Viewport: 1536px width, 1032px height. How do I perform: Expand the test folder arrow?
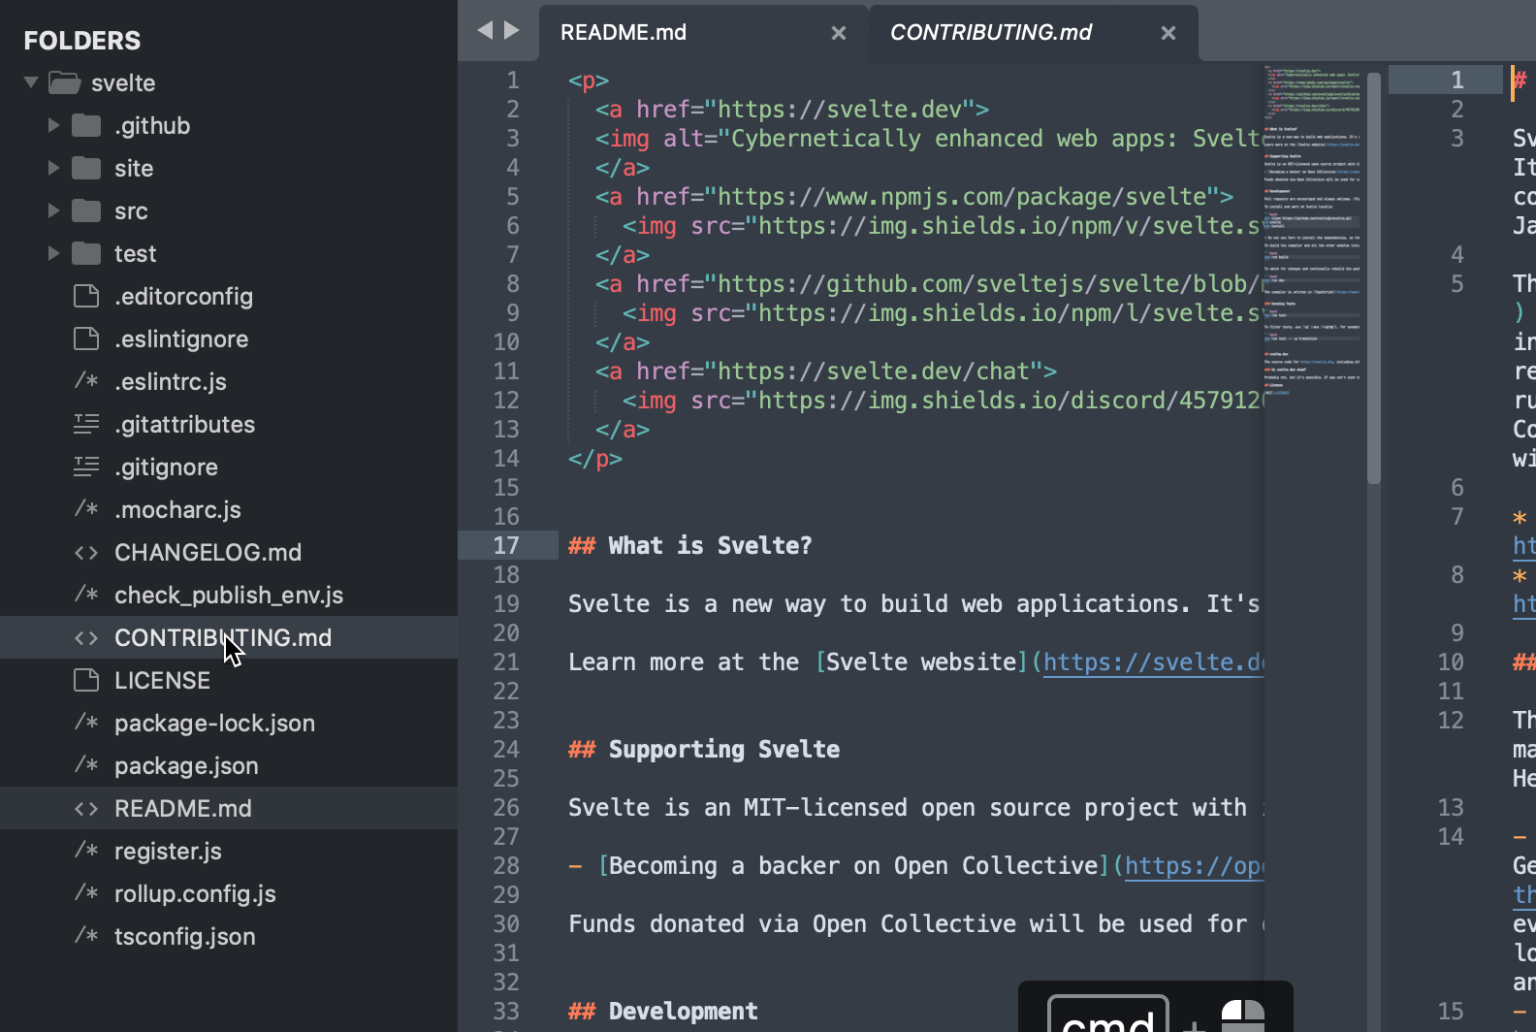point(54,253)
